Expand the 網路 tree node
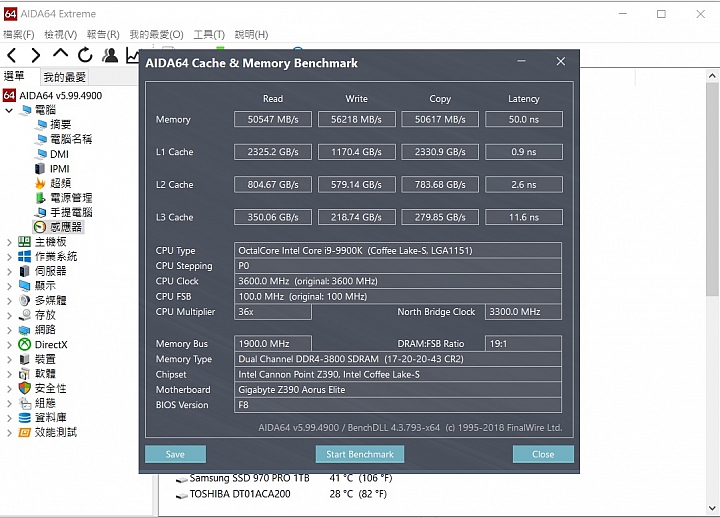 pyautogui.click(x=9, y=330)
